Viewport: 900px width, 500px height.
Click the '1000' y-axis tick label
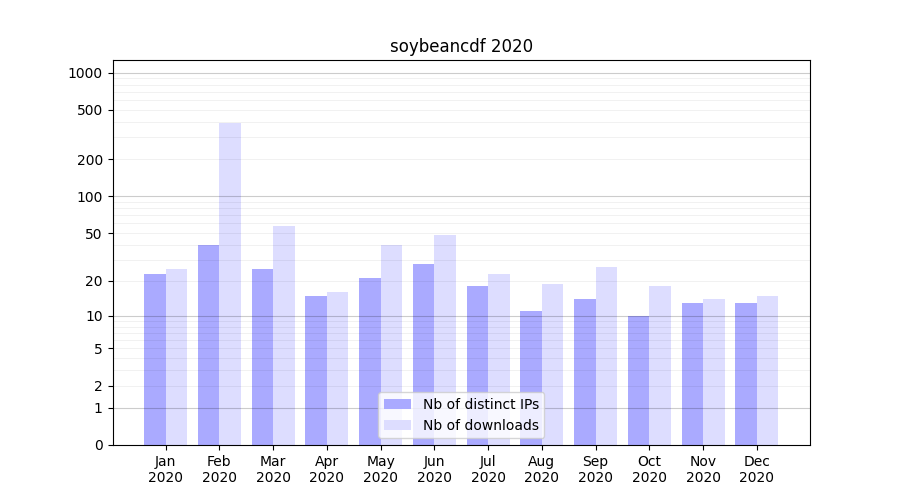85,73
